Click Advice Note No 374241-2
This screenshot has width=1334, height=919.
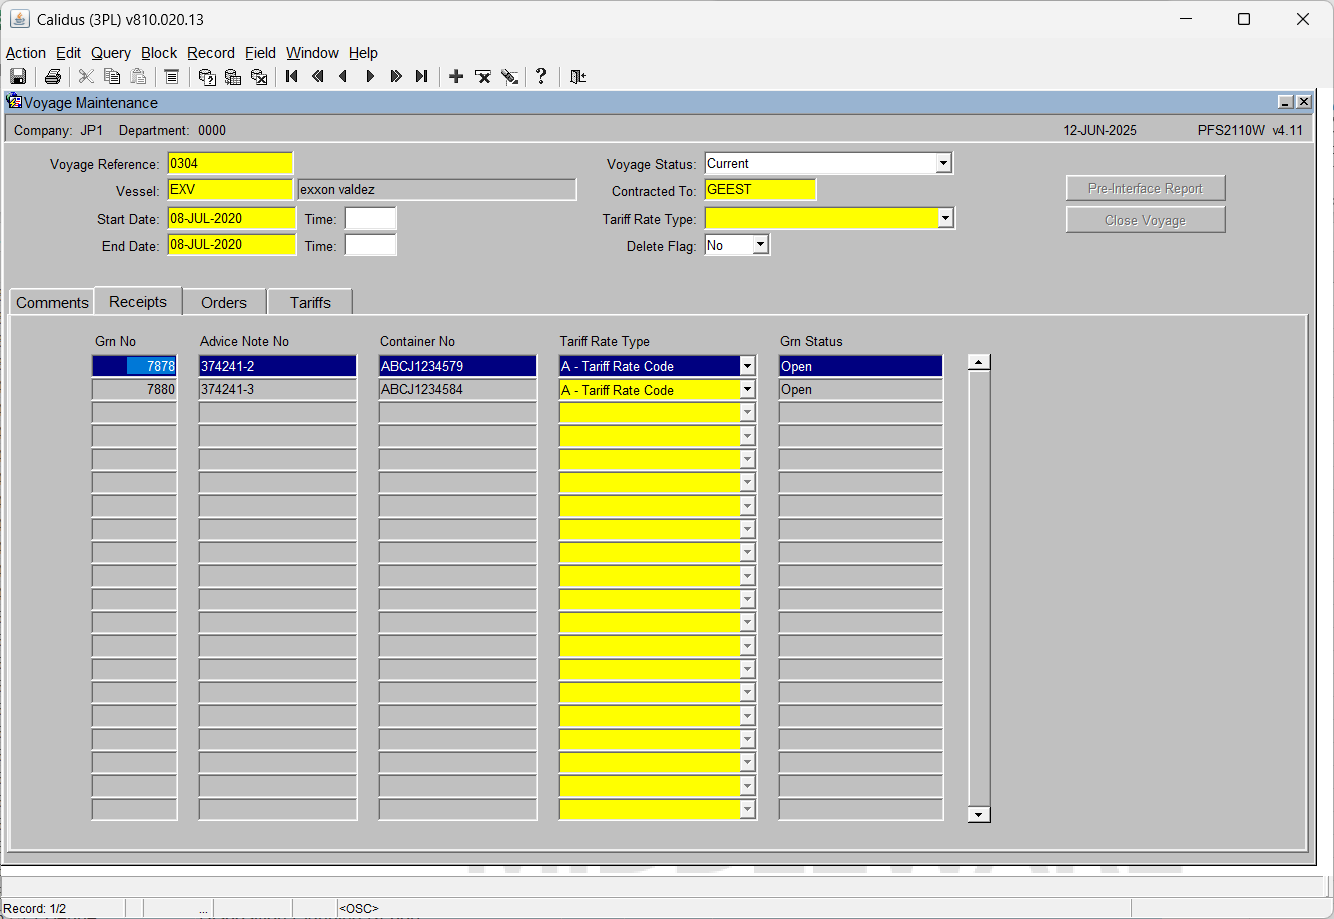point(277,366)
